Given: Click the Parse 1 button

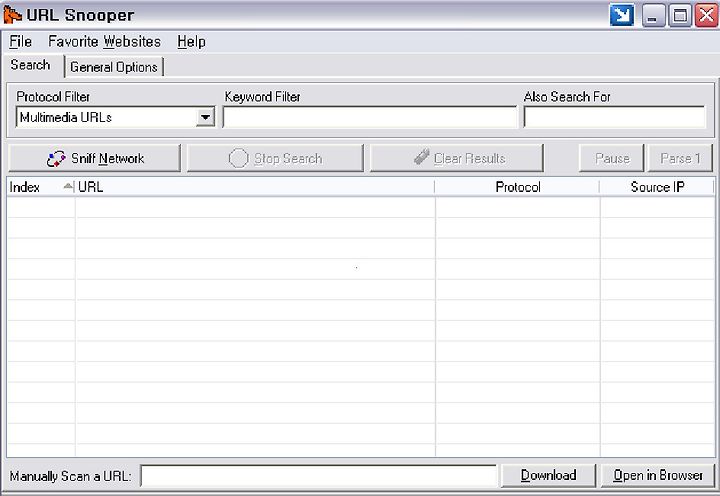Looking at the screenshot, I should point(680,158).
